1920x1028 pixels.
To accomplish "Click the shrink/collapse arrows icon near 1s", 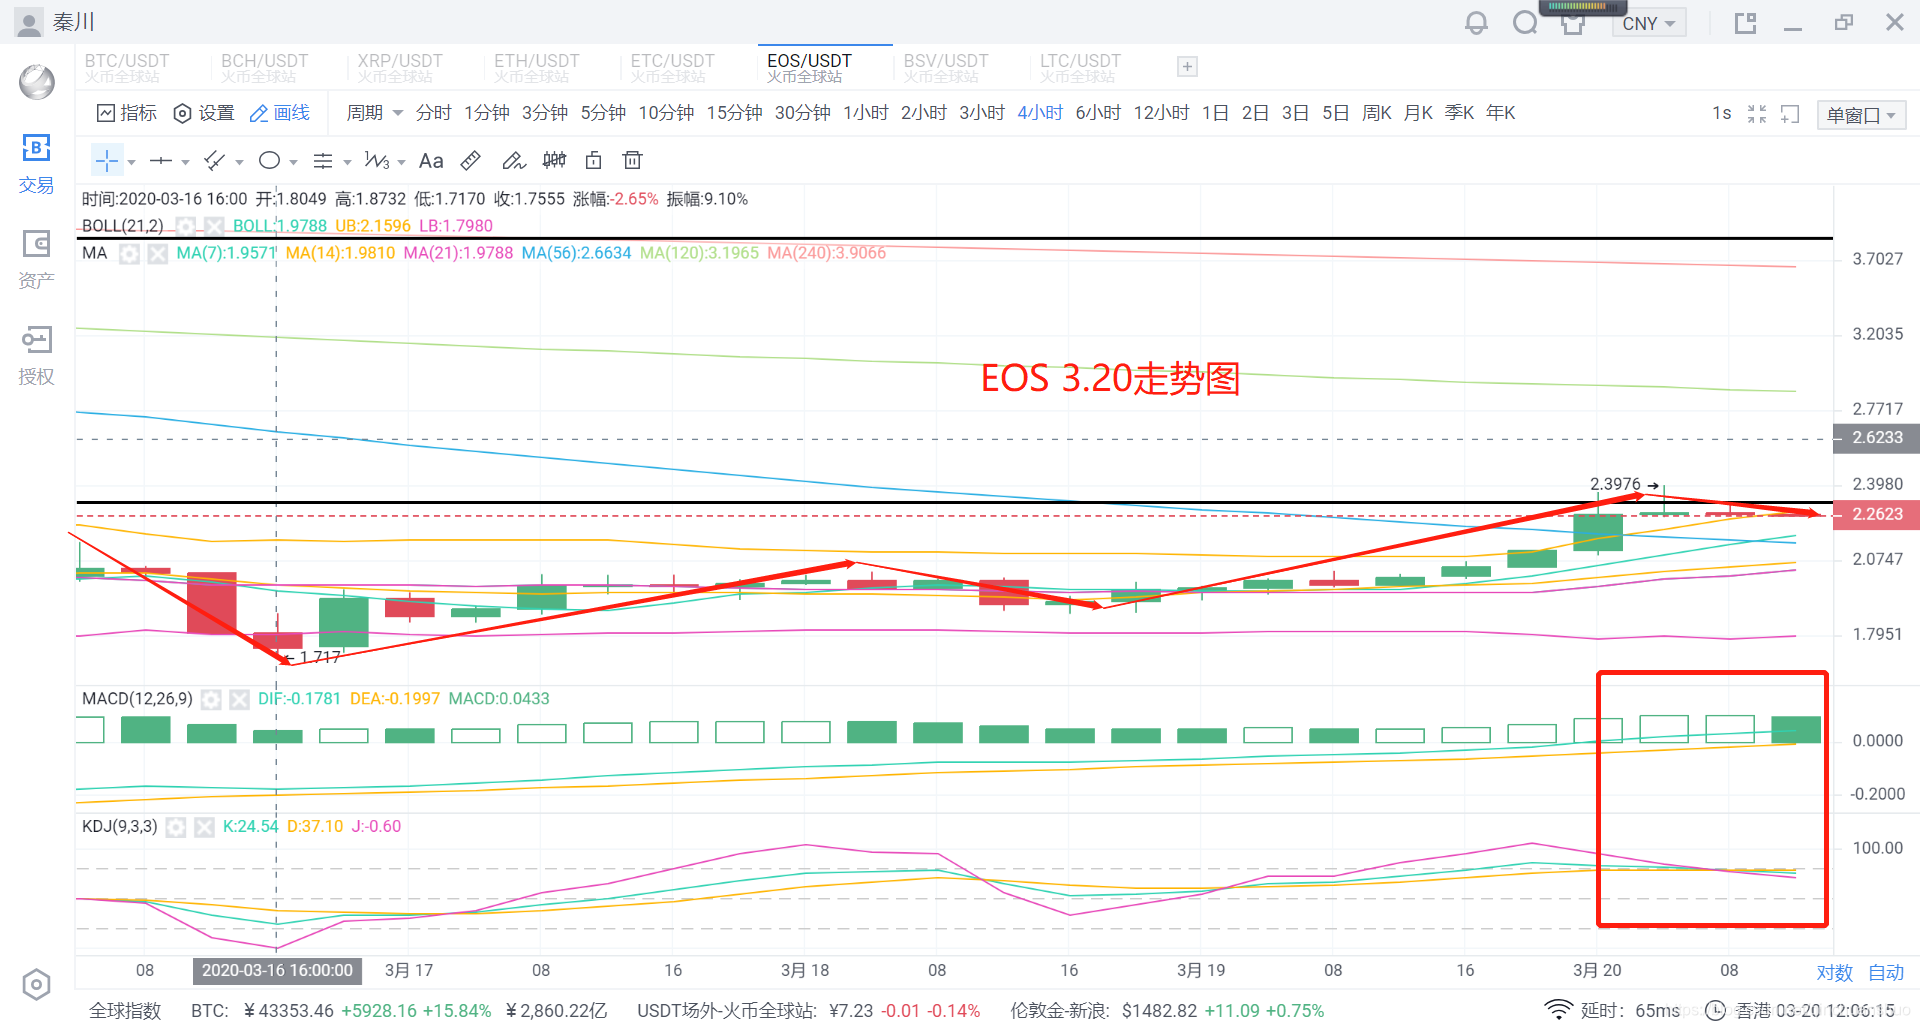I will point(1757,114).
